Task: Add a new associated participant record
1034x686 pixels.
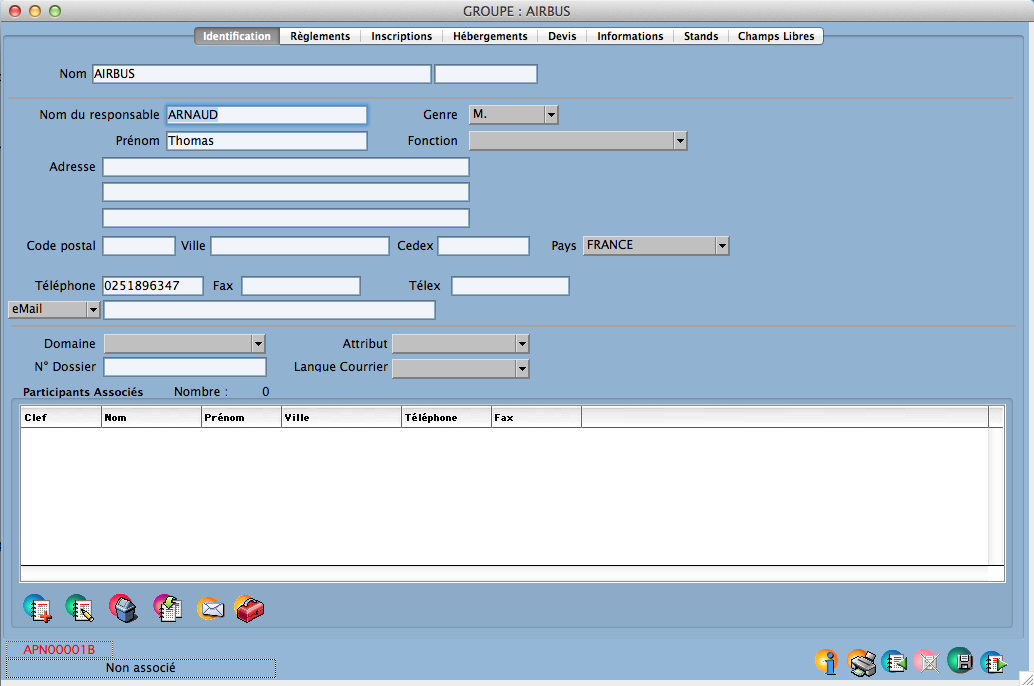Action: click(x=38, y=608)
